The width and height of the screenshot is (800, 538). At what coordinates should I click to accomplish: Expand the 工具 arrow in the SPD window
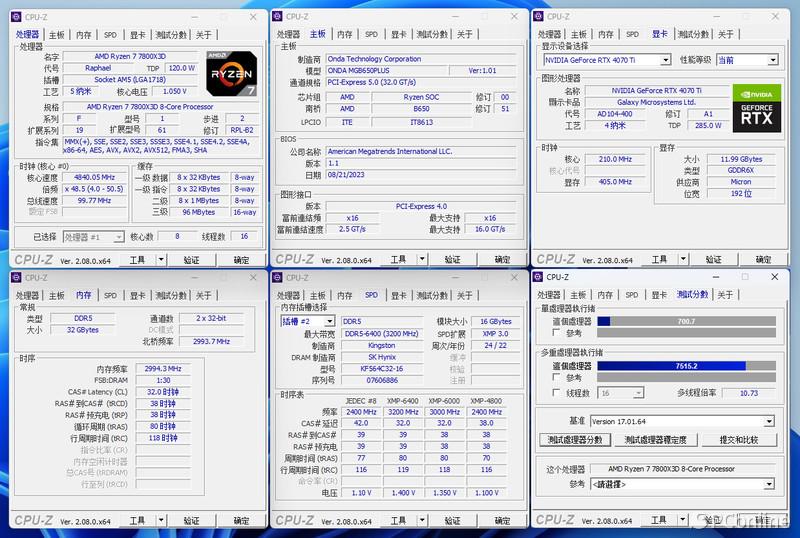pos(422,520)
